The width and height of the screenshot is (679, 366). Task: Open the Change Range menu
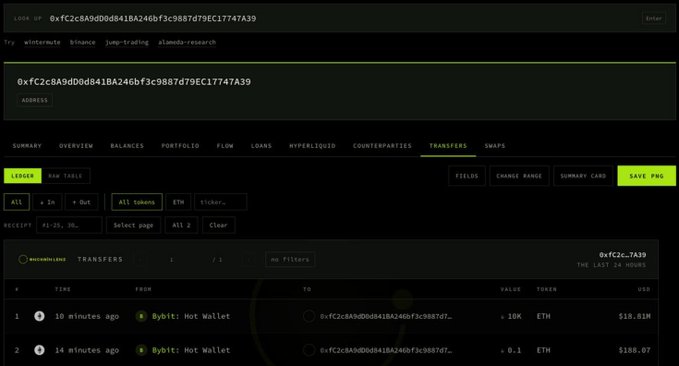point(519,176)
